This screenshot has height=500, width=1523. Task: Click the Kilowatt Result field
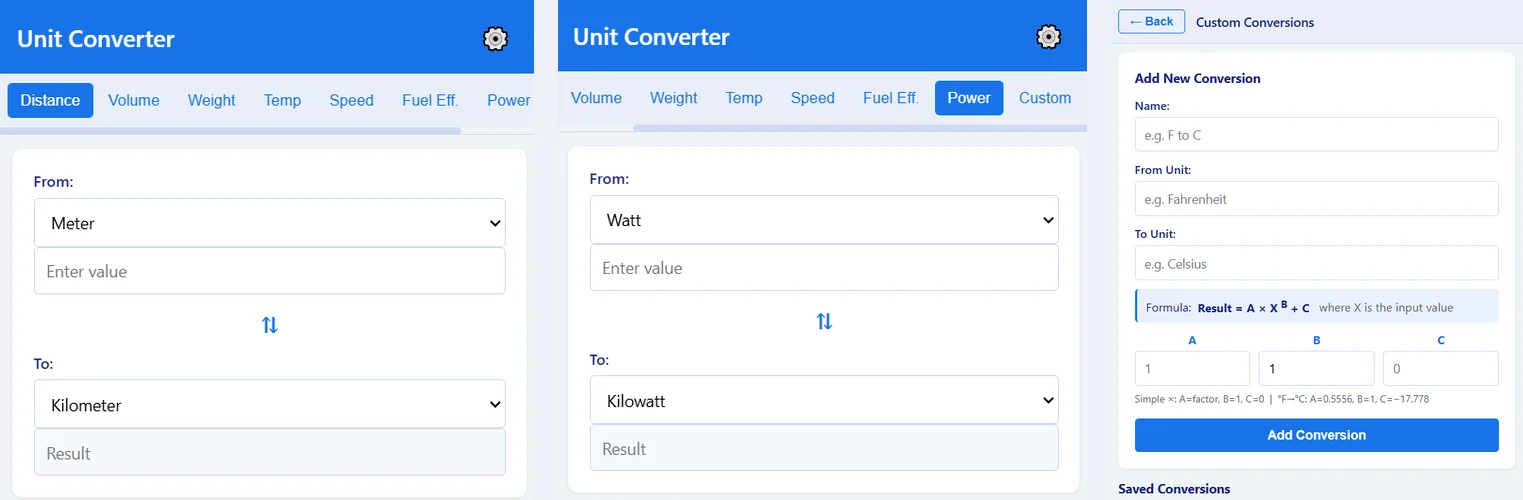click(x=824, y=449)
